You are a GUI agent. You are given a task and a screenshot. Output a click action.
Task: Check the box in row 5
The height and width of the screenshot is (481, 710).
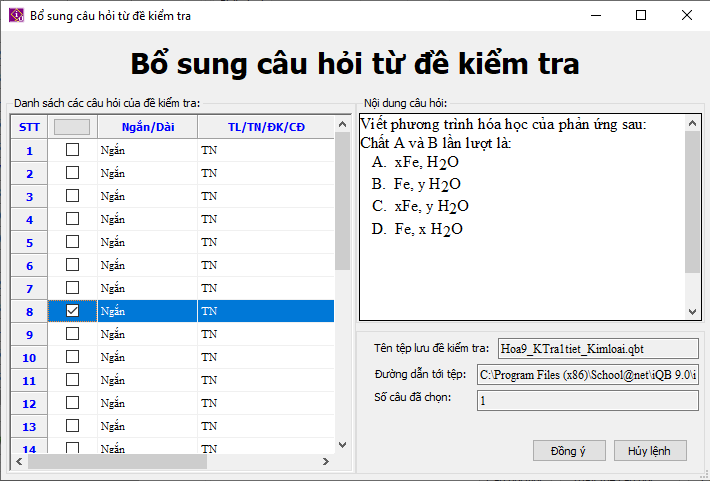[72, 241]
